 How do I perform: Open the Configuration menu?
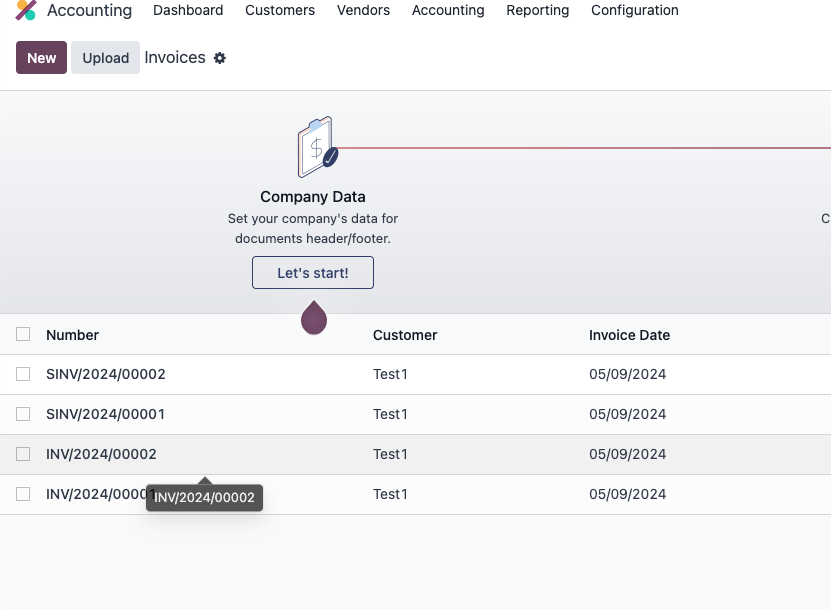(x=635, y=10)
